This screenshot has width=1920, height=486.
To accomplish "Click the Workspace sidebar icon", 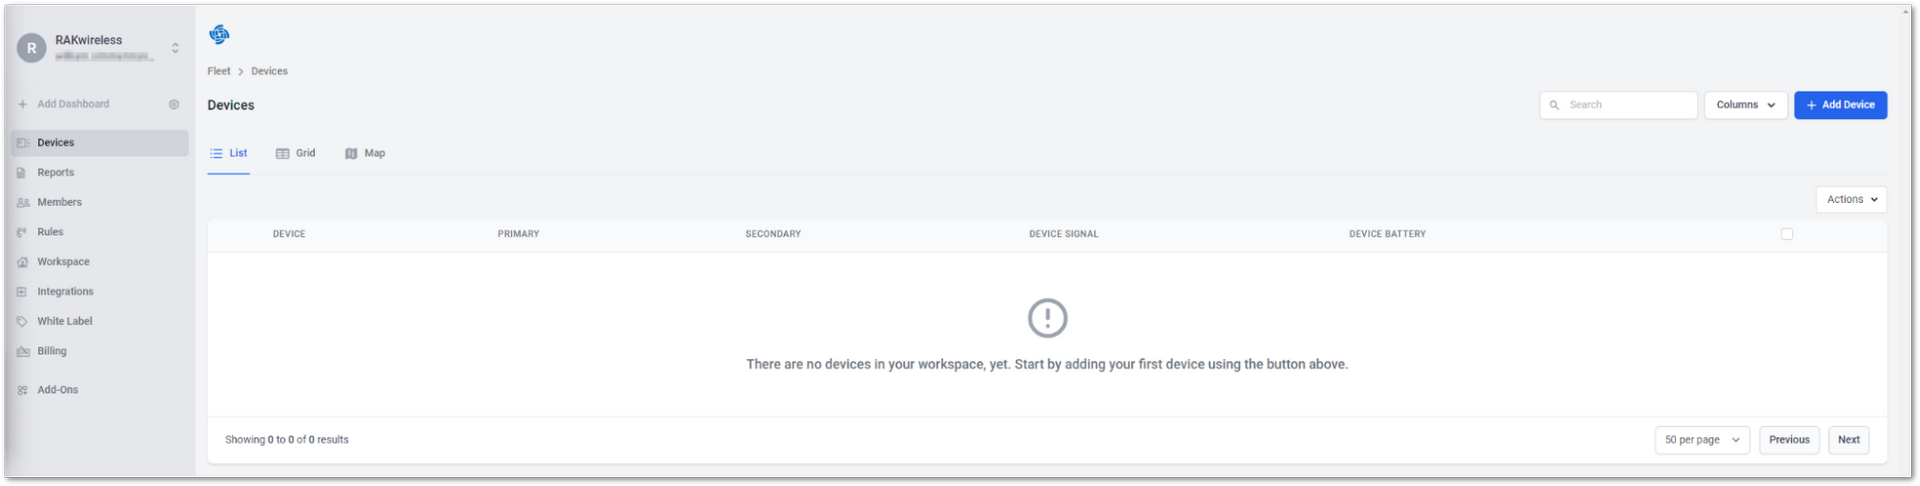I will click(23, 262).
